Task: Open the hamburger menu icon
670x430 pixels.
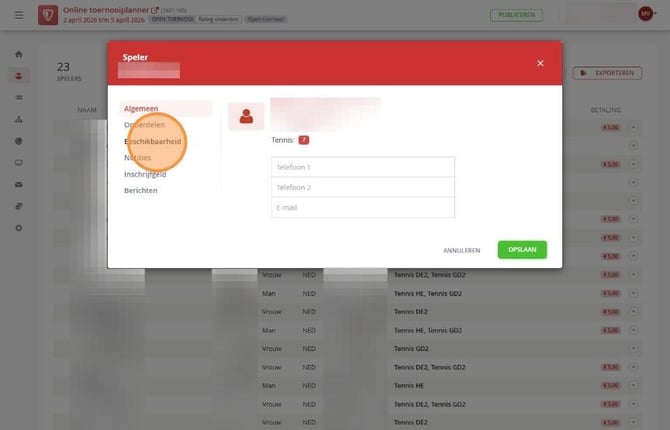Action: pos(19,15)
